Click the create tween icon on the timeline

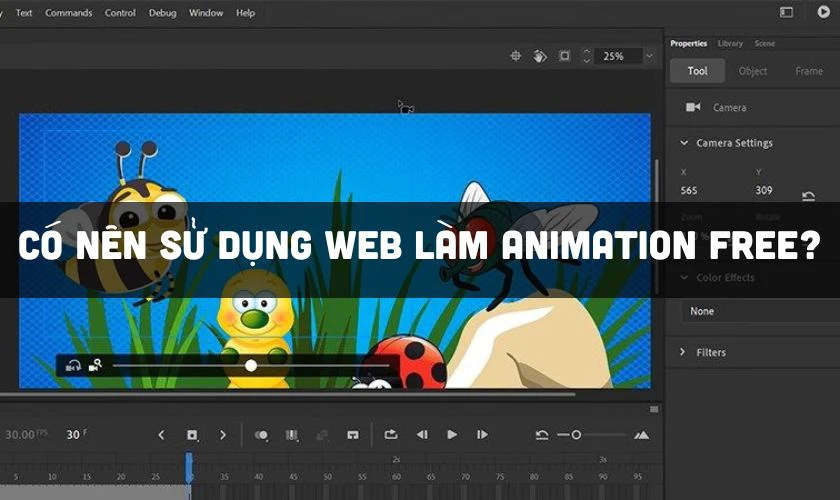tap(322, 435)
